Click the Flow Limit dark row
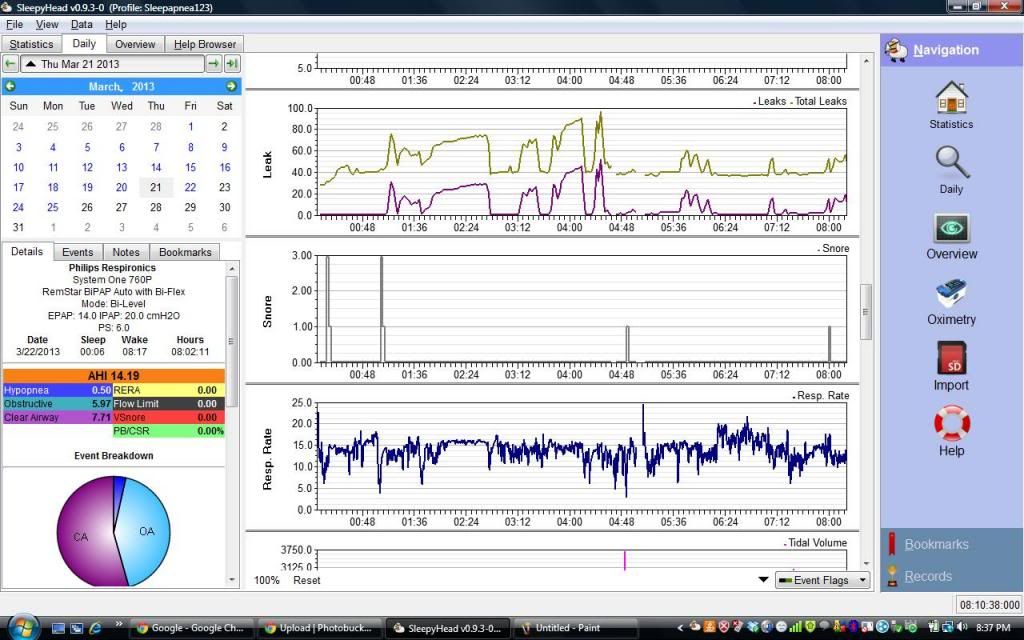Image resolution: width=1024 pixels, height=640 pixels. tap(168, 404)
